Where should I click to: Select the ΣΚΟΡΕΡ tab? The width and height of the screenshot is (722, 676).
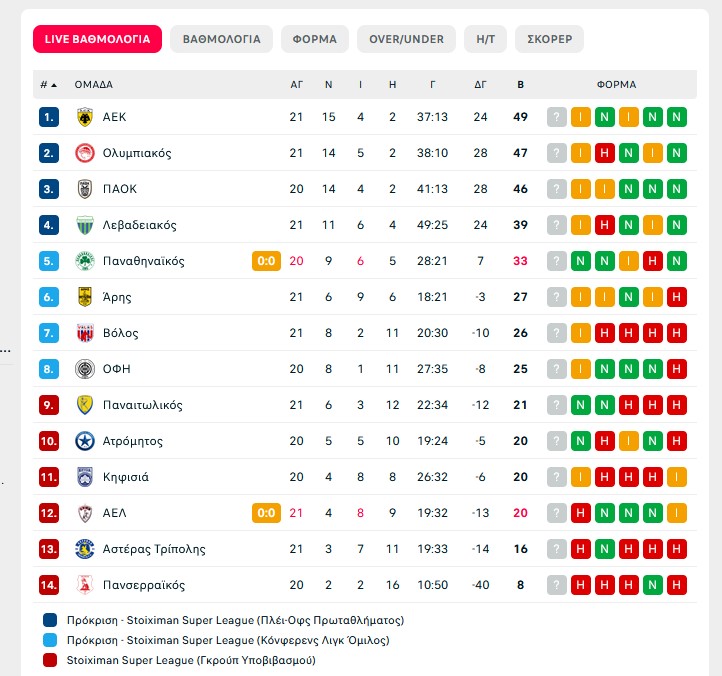[549, 39]
